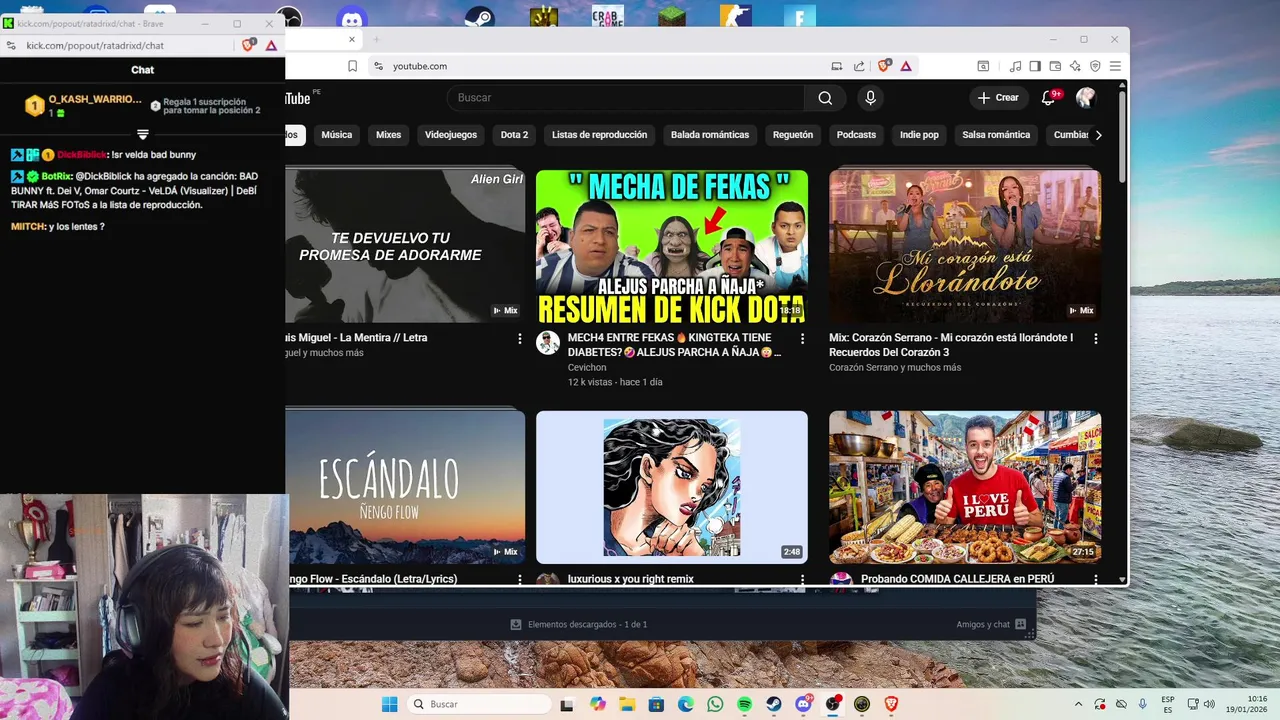This screenshot has height=720, width=1280.
Task: Select the Videojuegos filter chip
Action: [451, 135]
